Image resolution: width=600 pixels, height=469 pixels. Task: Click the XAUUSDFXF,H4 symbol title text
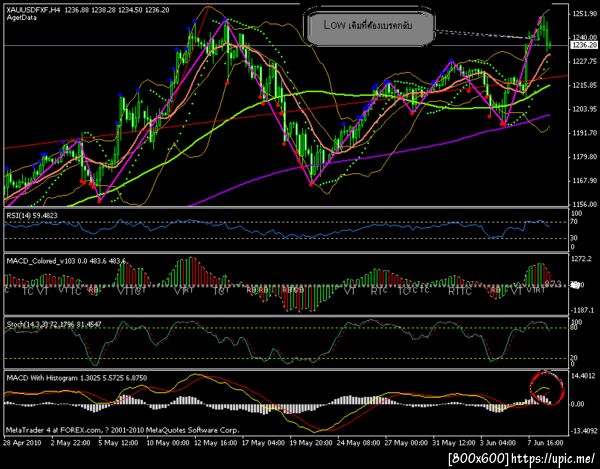(33, 10)
